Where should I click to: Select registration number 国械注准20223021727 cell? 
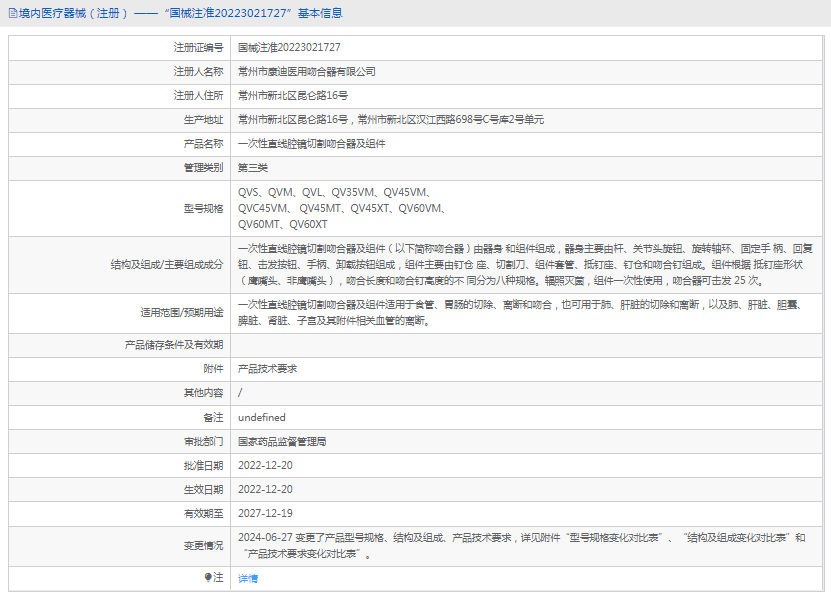tap(289, 47)
